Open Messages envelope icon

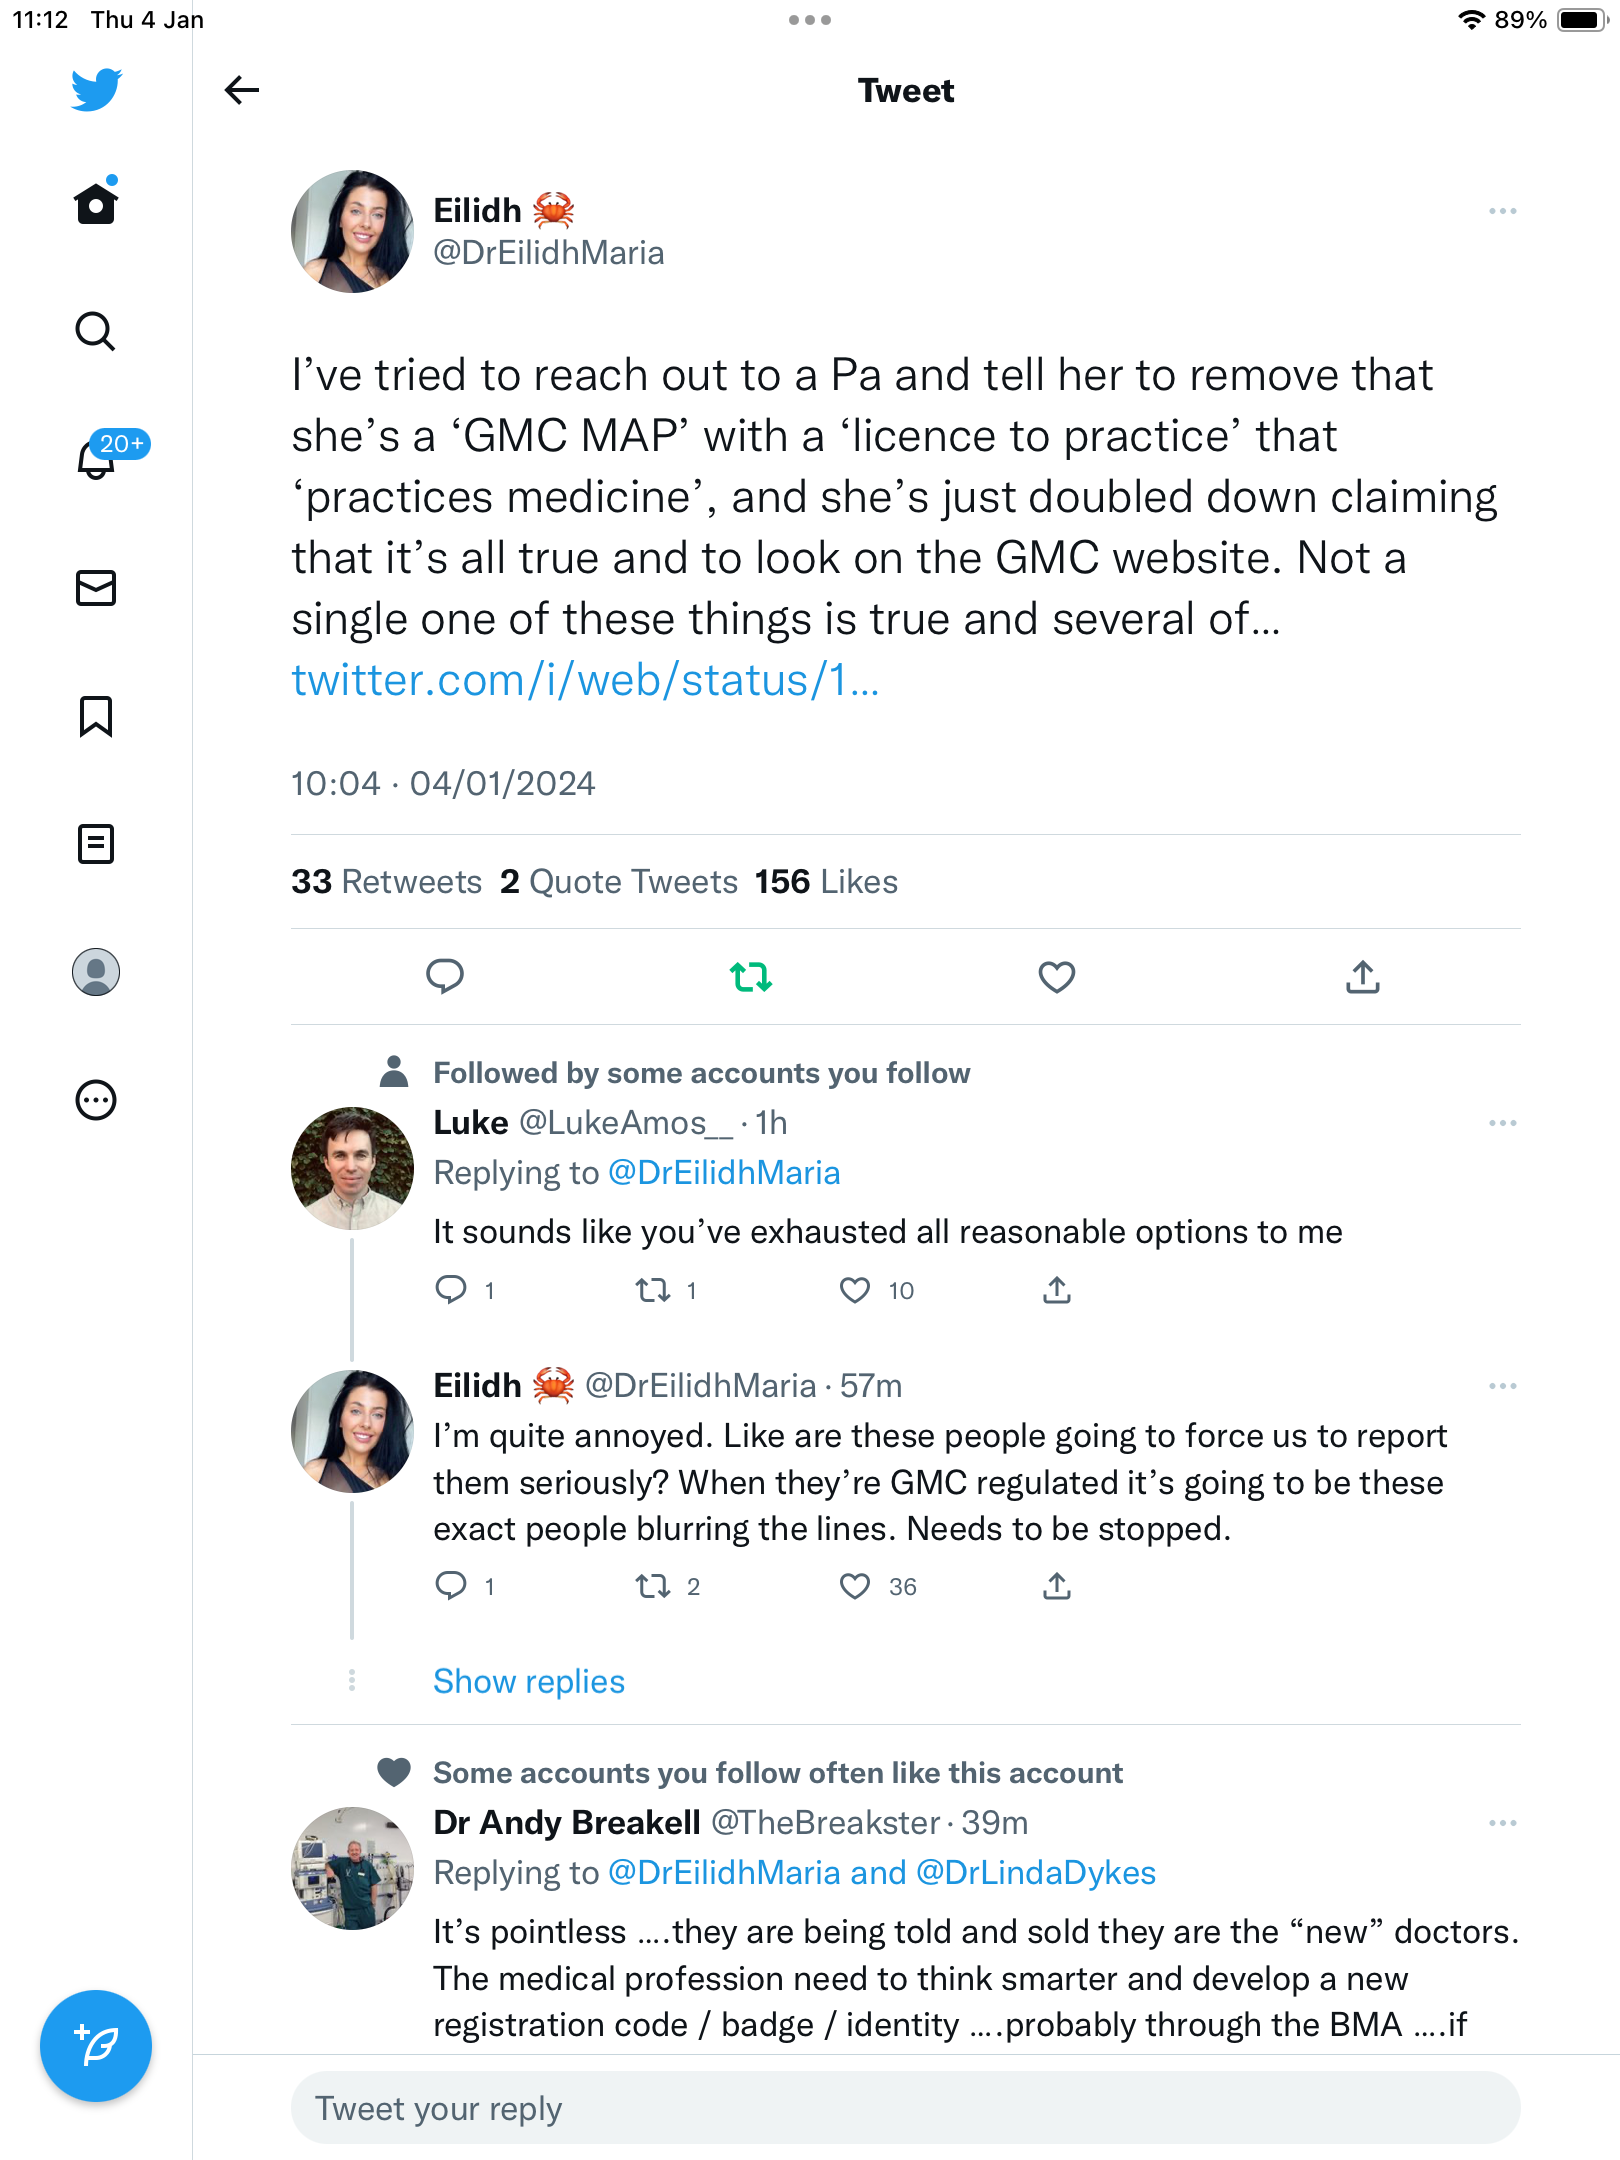[x=96, y=588]
